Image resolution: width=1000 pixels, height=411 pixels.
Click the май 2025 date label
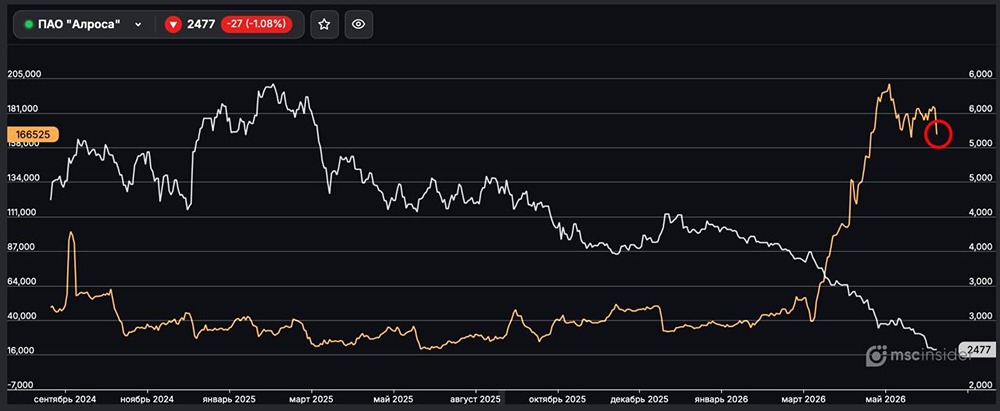click(392, 400)
